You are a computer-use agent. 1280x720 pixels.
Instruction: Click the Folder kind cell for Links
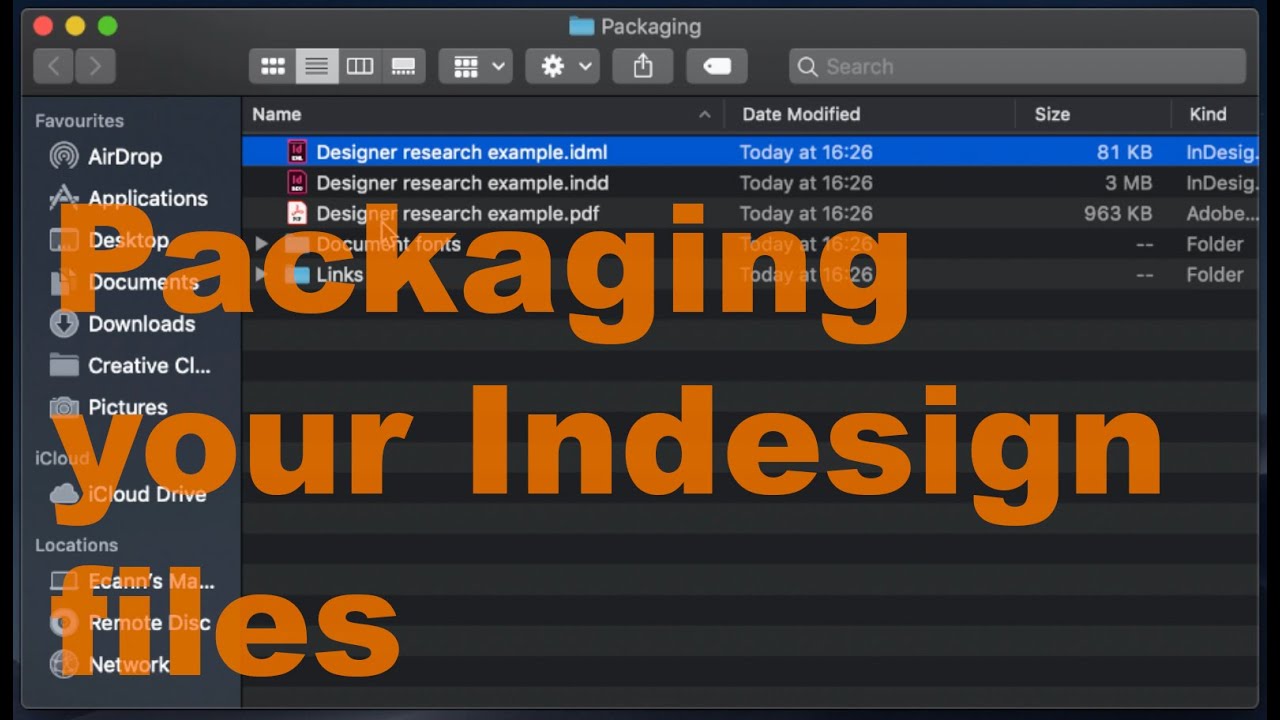[x=1215, y=274]
